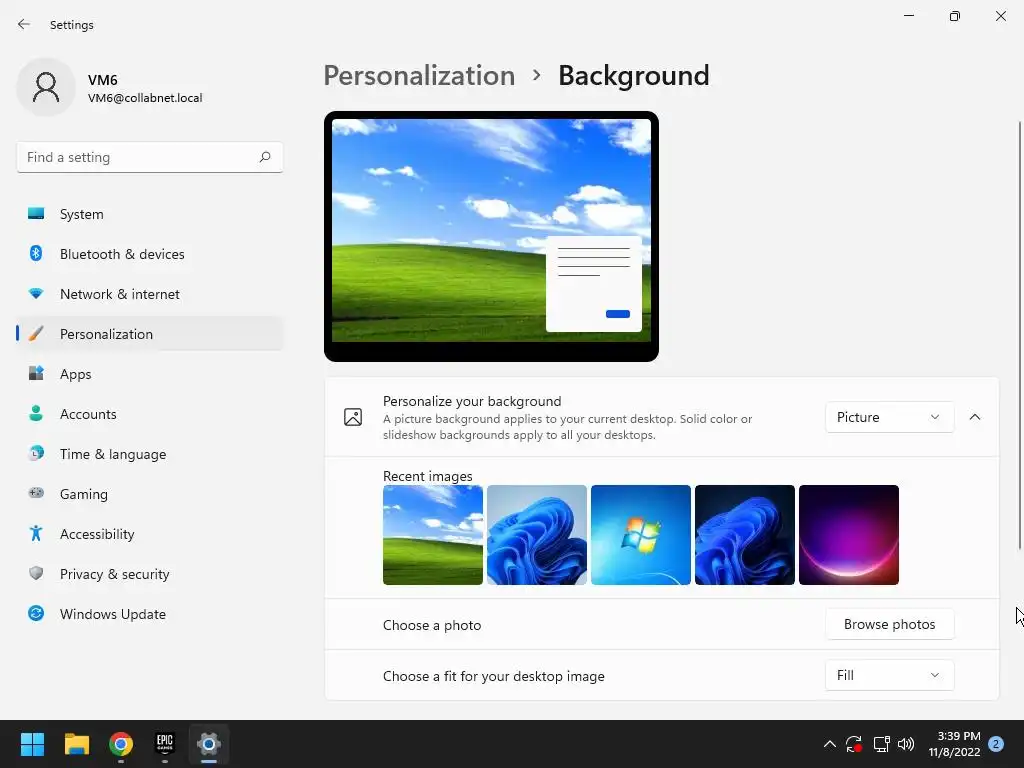This screenshot has width=1024, height=768.
Task: Open Epic Games Launcher from taskbar
Action: click(165, 744)
